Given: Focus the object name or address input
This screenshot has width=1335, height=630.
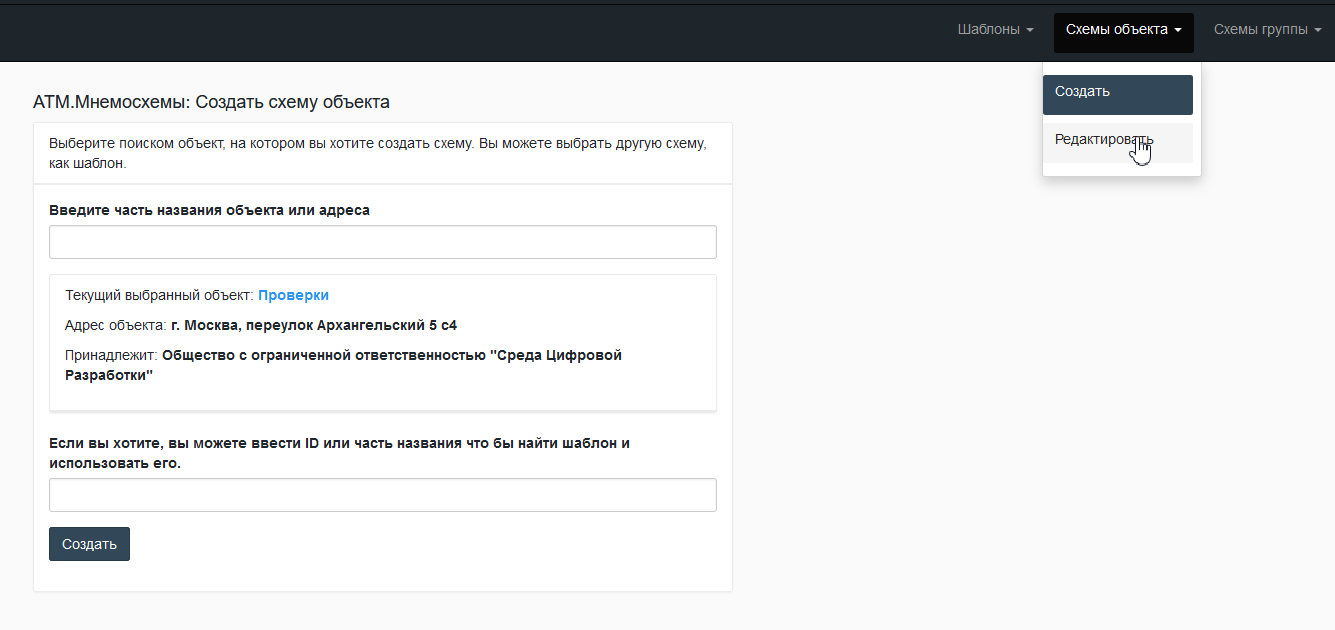Looking at the screenshot, I should [x=382, y=242].
